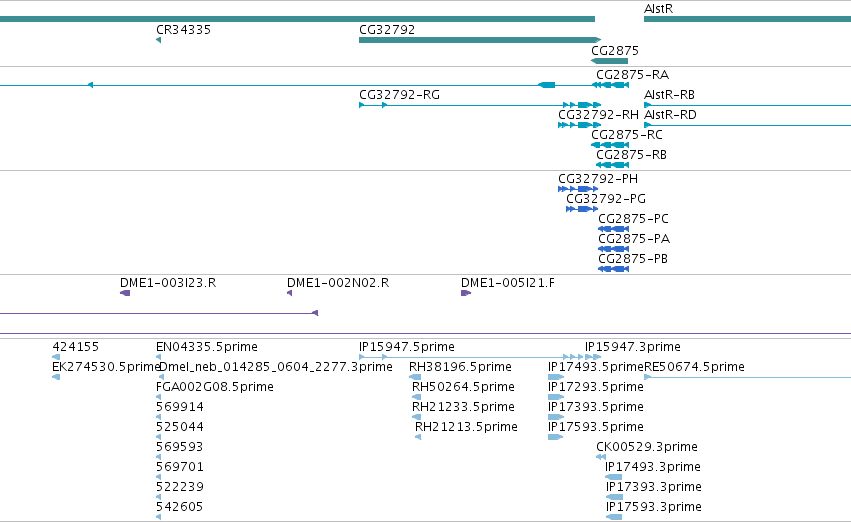The width and height of the screenshot is (851, 522).
Task: Click the 569701 feature label
Action: click(180, 467)
